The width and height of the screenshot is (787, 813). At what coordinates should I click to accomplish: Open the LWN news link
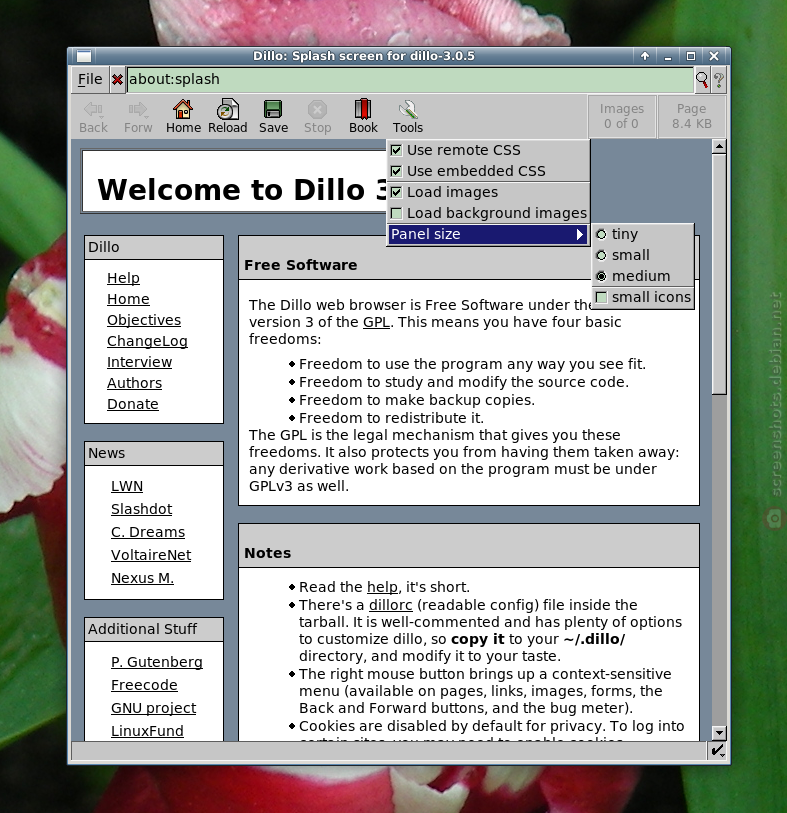tap(127, 486)
